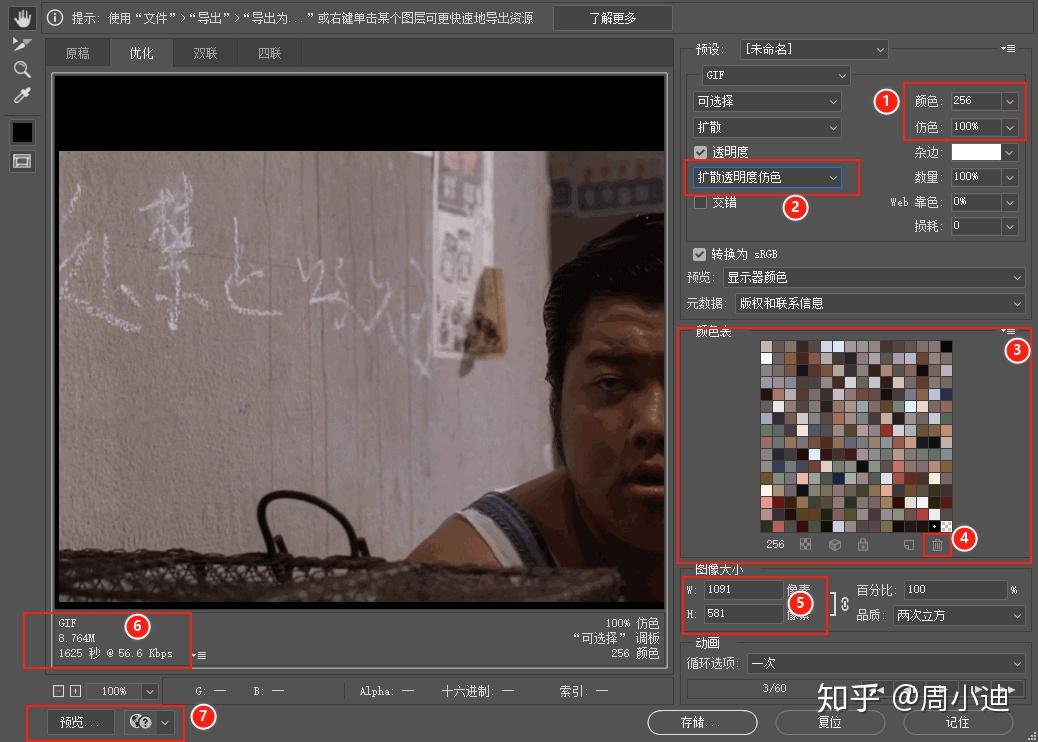This screenshot has width=1038, height=742.
Task: Toggle slices visibility icon
Action: 22,162
